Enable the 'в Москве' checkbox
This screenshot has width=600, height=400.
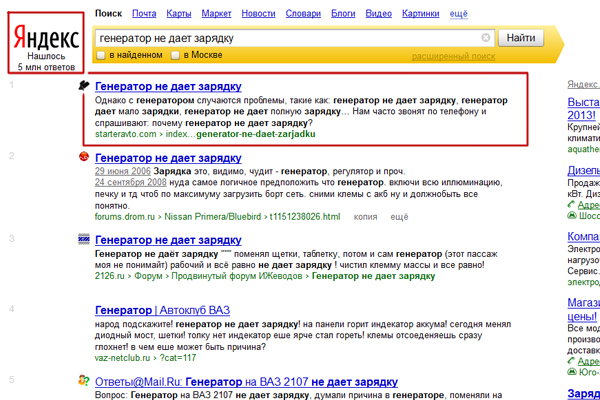click(175, 55)
